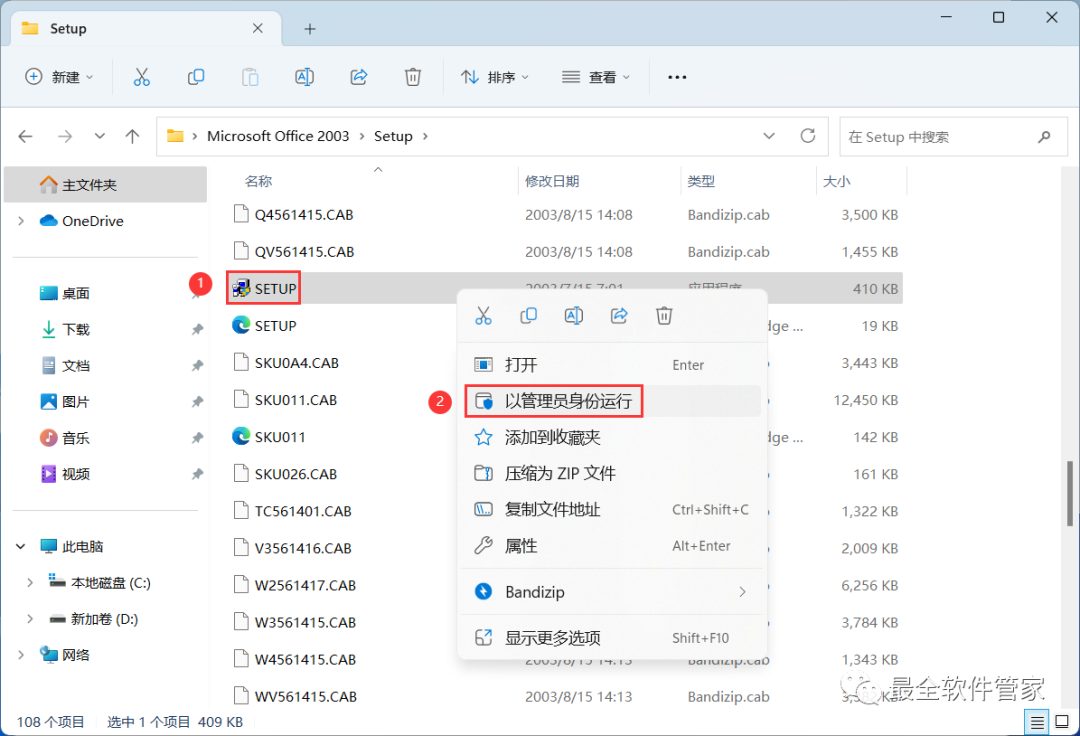Choose 添加到收藏夹 in the context menu
The width and height of the screenshot is (1080, 736).
pyautogui.click(x=612, y=437)
